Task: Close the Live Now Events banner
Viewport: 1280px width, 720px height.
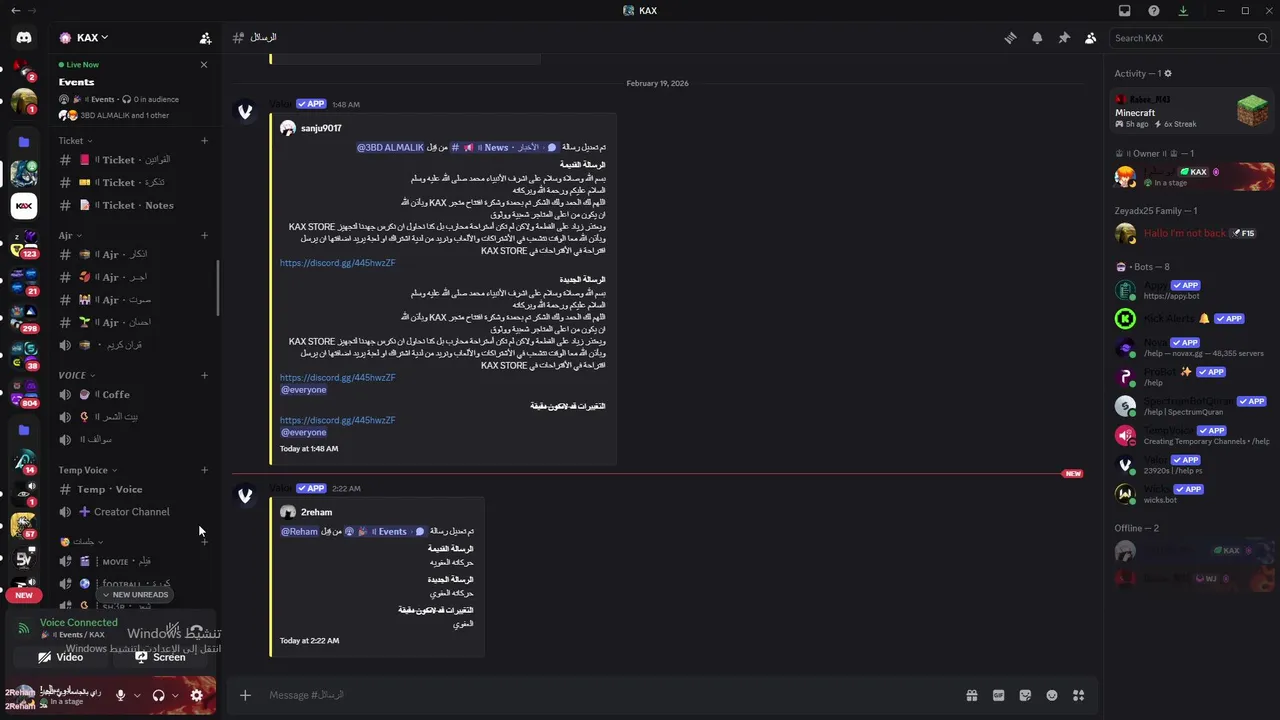Action: (x=204, y=64)
